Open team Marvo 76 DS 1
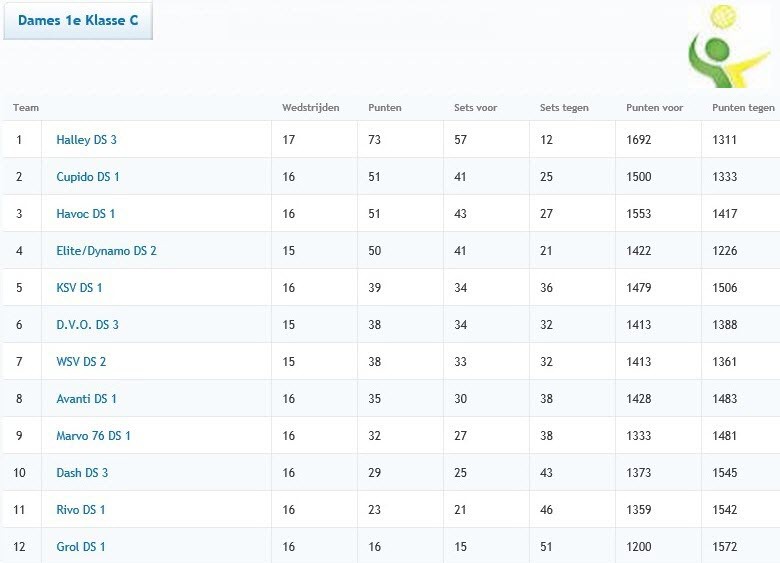The width and height of the screenshot is (780, 563). pyautogui.click(x=94, y=436)
